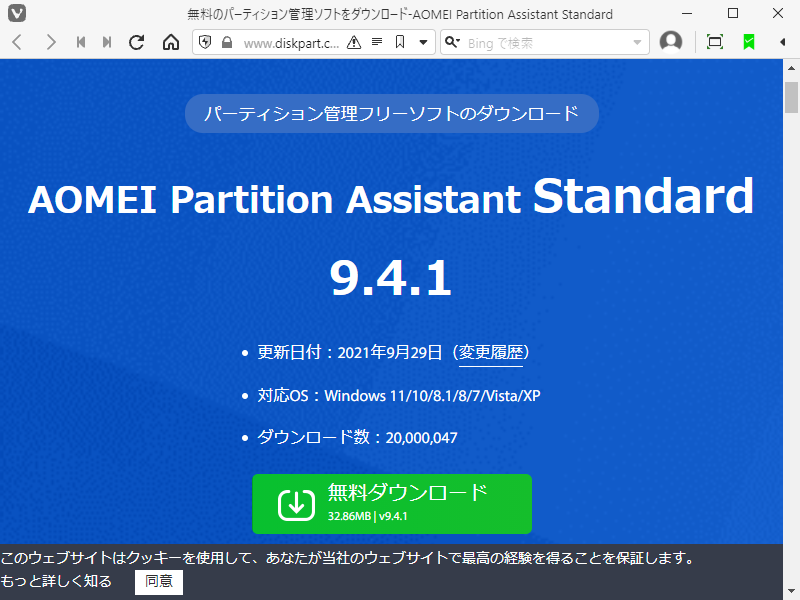
Task: Click the green extension icon on the toolbar
Action: (746, 42)
